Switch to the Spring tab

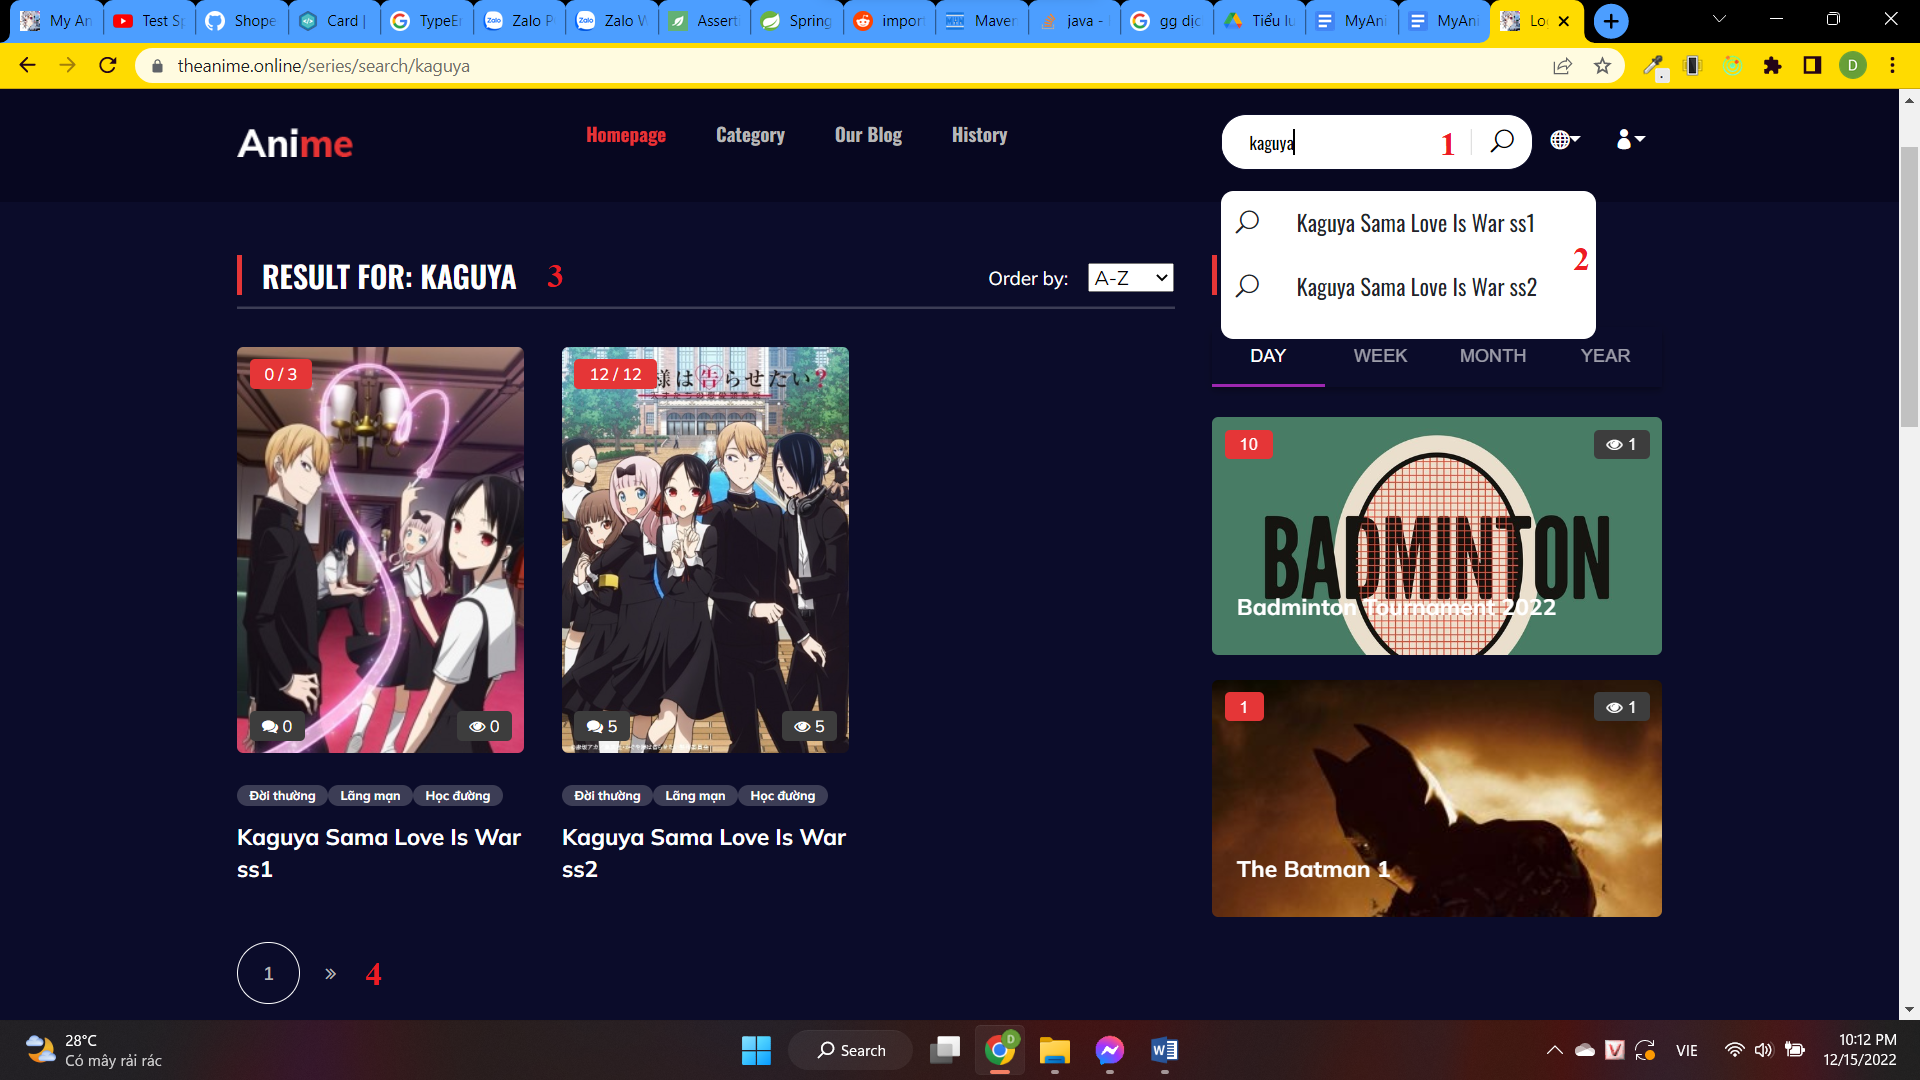[797, 20]
